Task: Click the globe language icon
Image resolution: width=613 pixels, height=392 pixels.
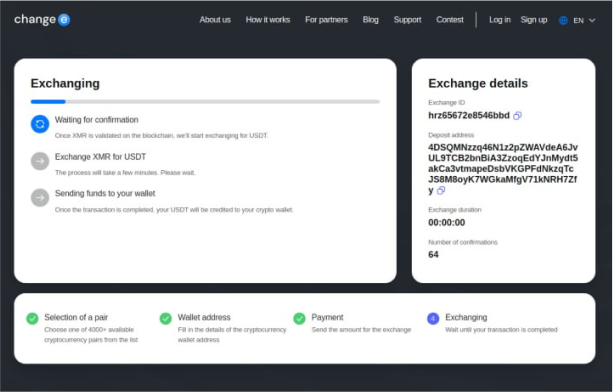Action: (x=563, y=20)
